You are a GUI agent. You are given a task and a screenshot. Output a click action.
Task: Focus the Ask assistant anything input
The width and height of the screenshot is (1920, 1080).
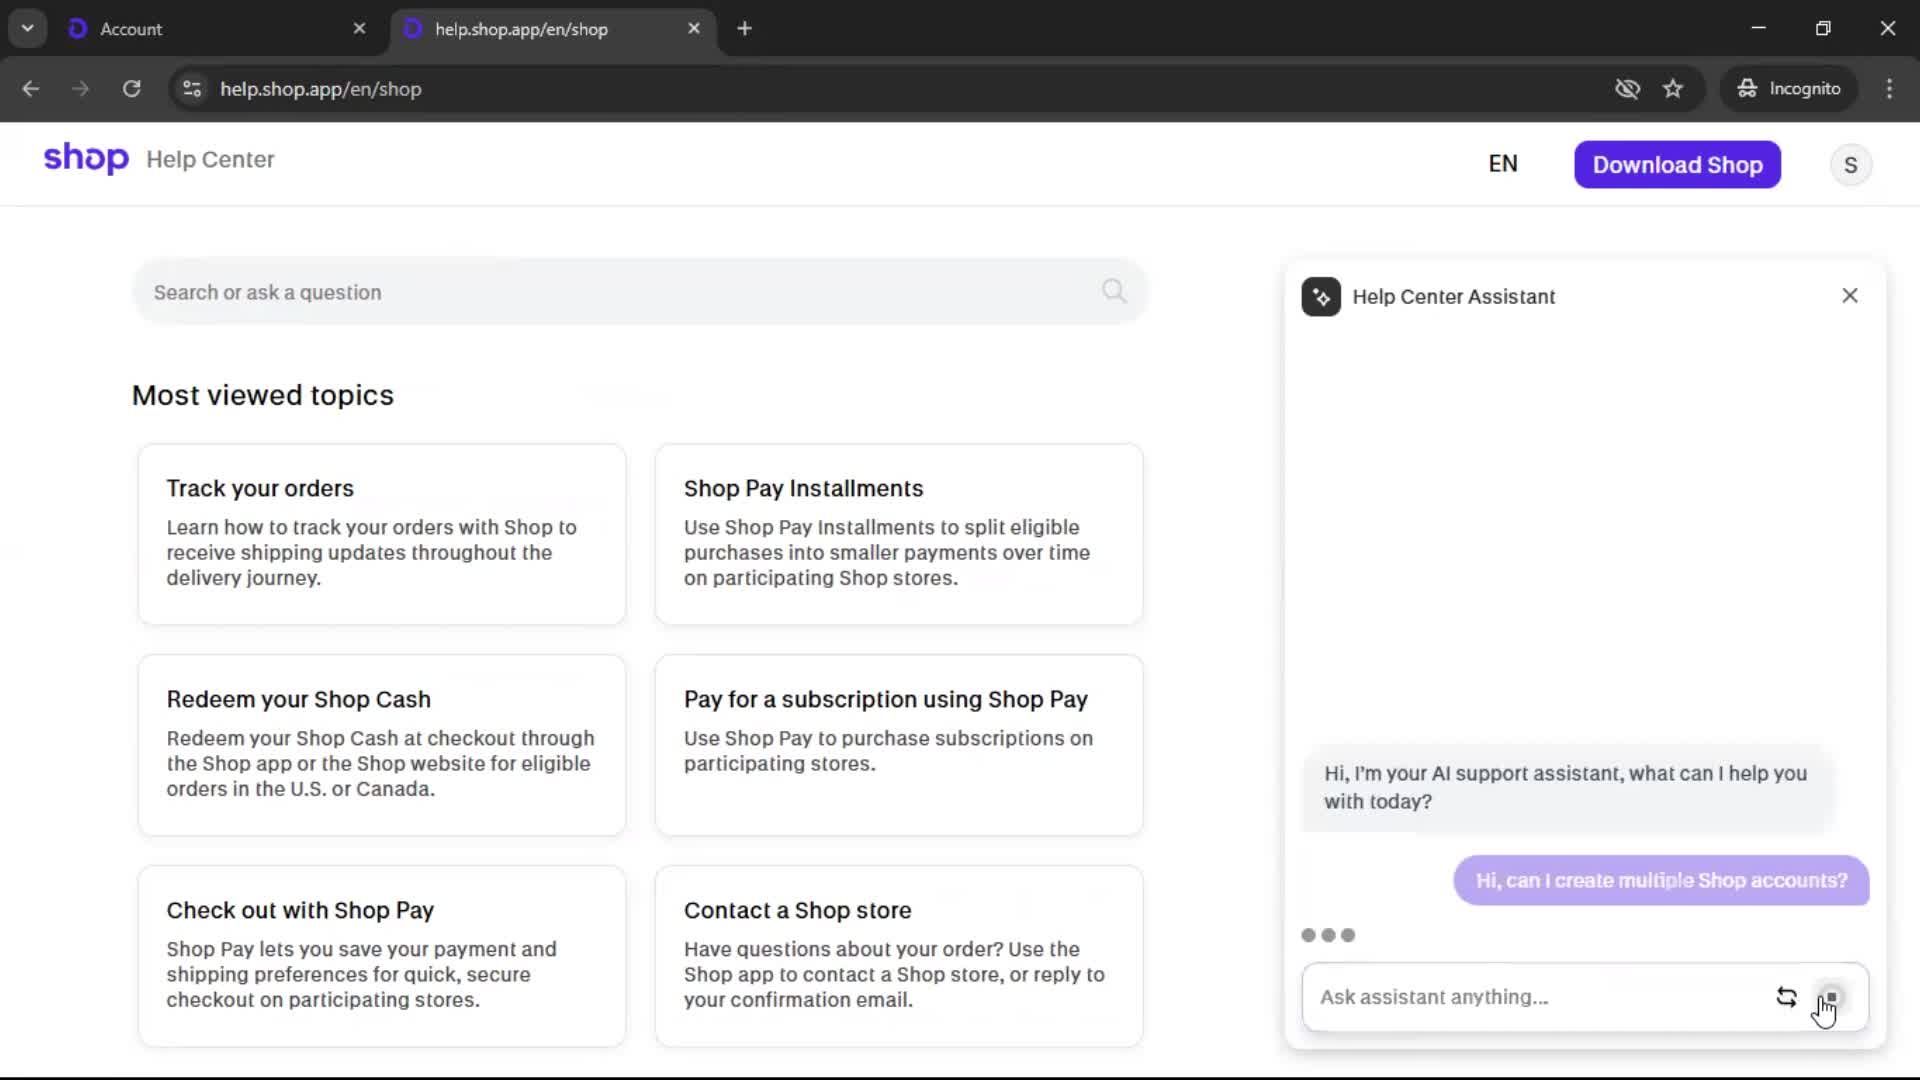click(x=1530, y=997)
